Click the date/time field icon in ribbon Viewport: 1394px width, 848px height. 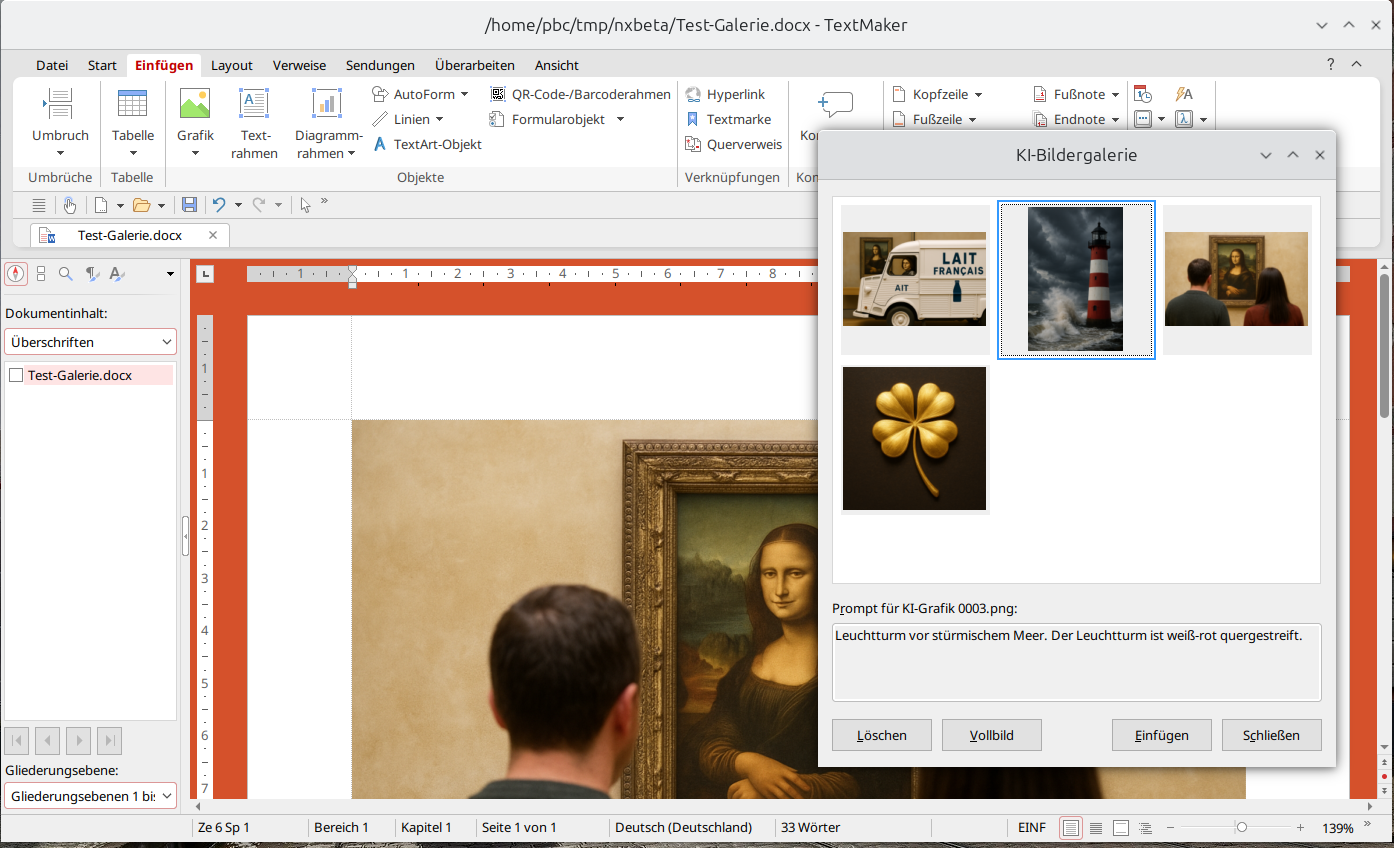(x=1143, y=94)
